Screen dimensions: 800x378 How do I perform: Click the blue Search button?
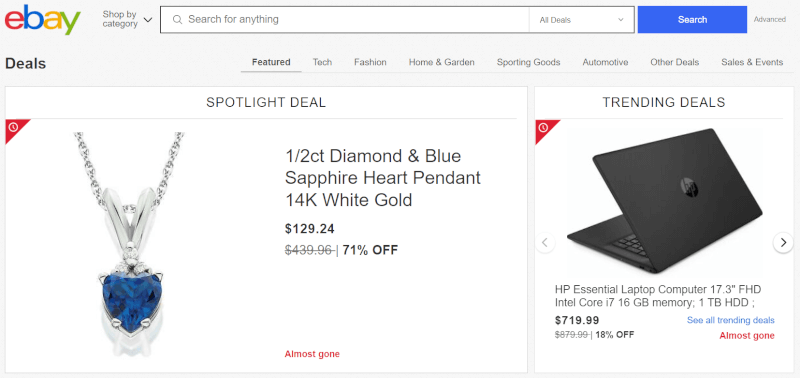[x=692, y=19]
